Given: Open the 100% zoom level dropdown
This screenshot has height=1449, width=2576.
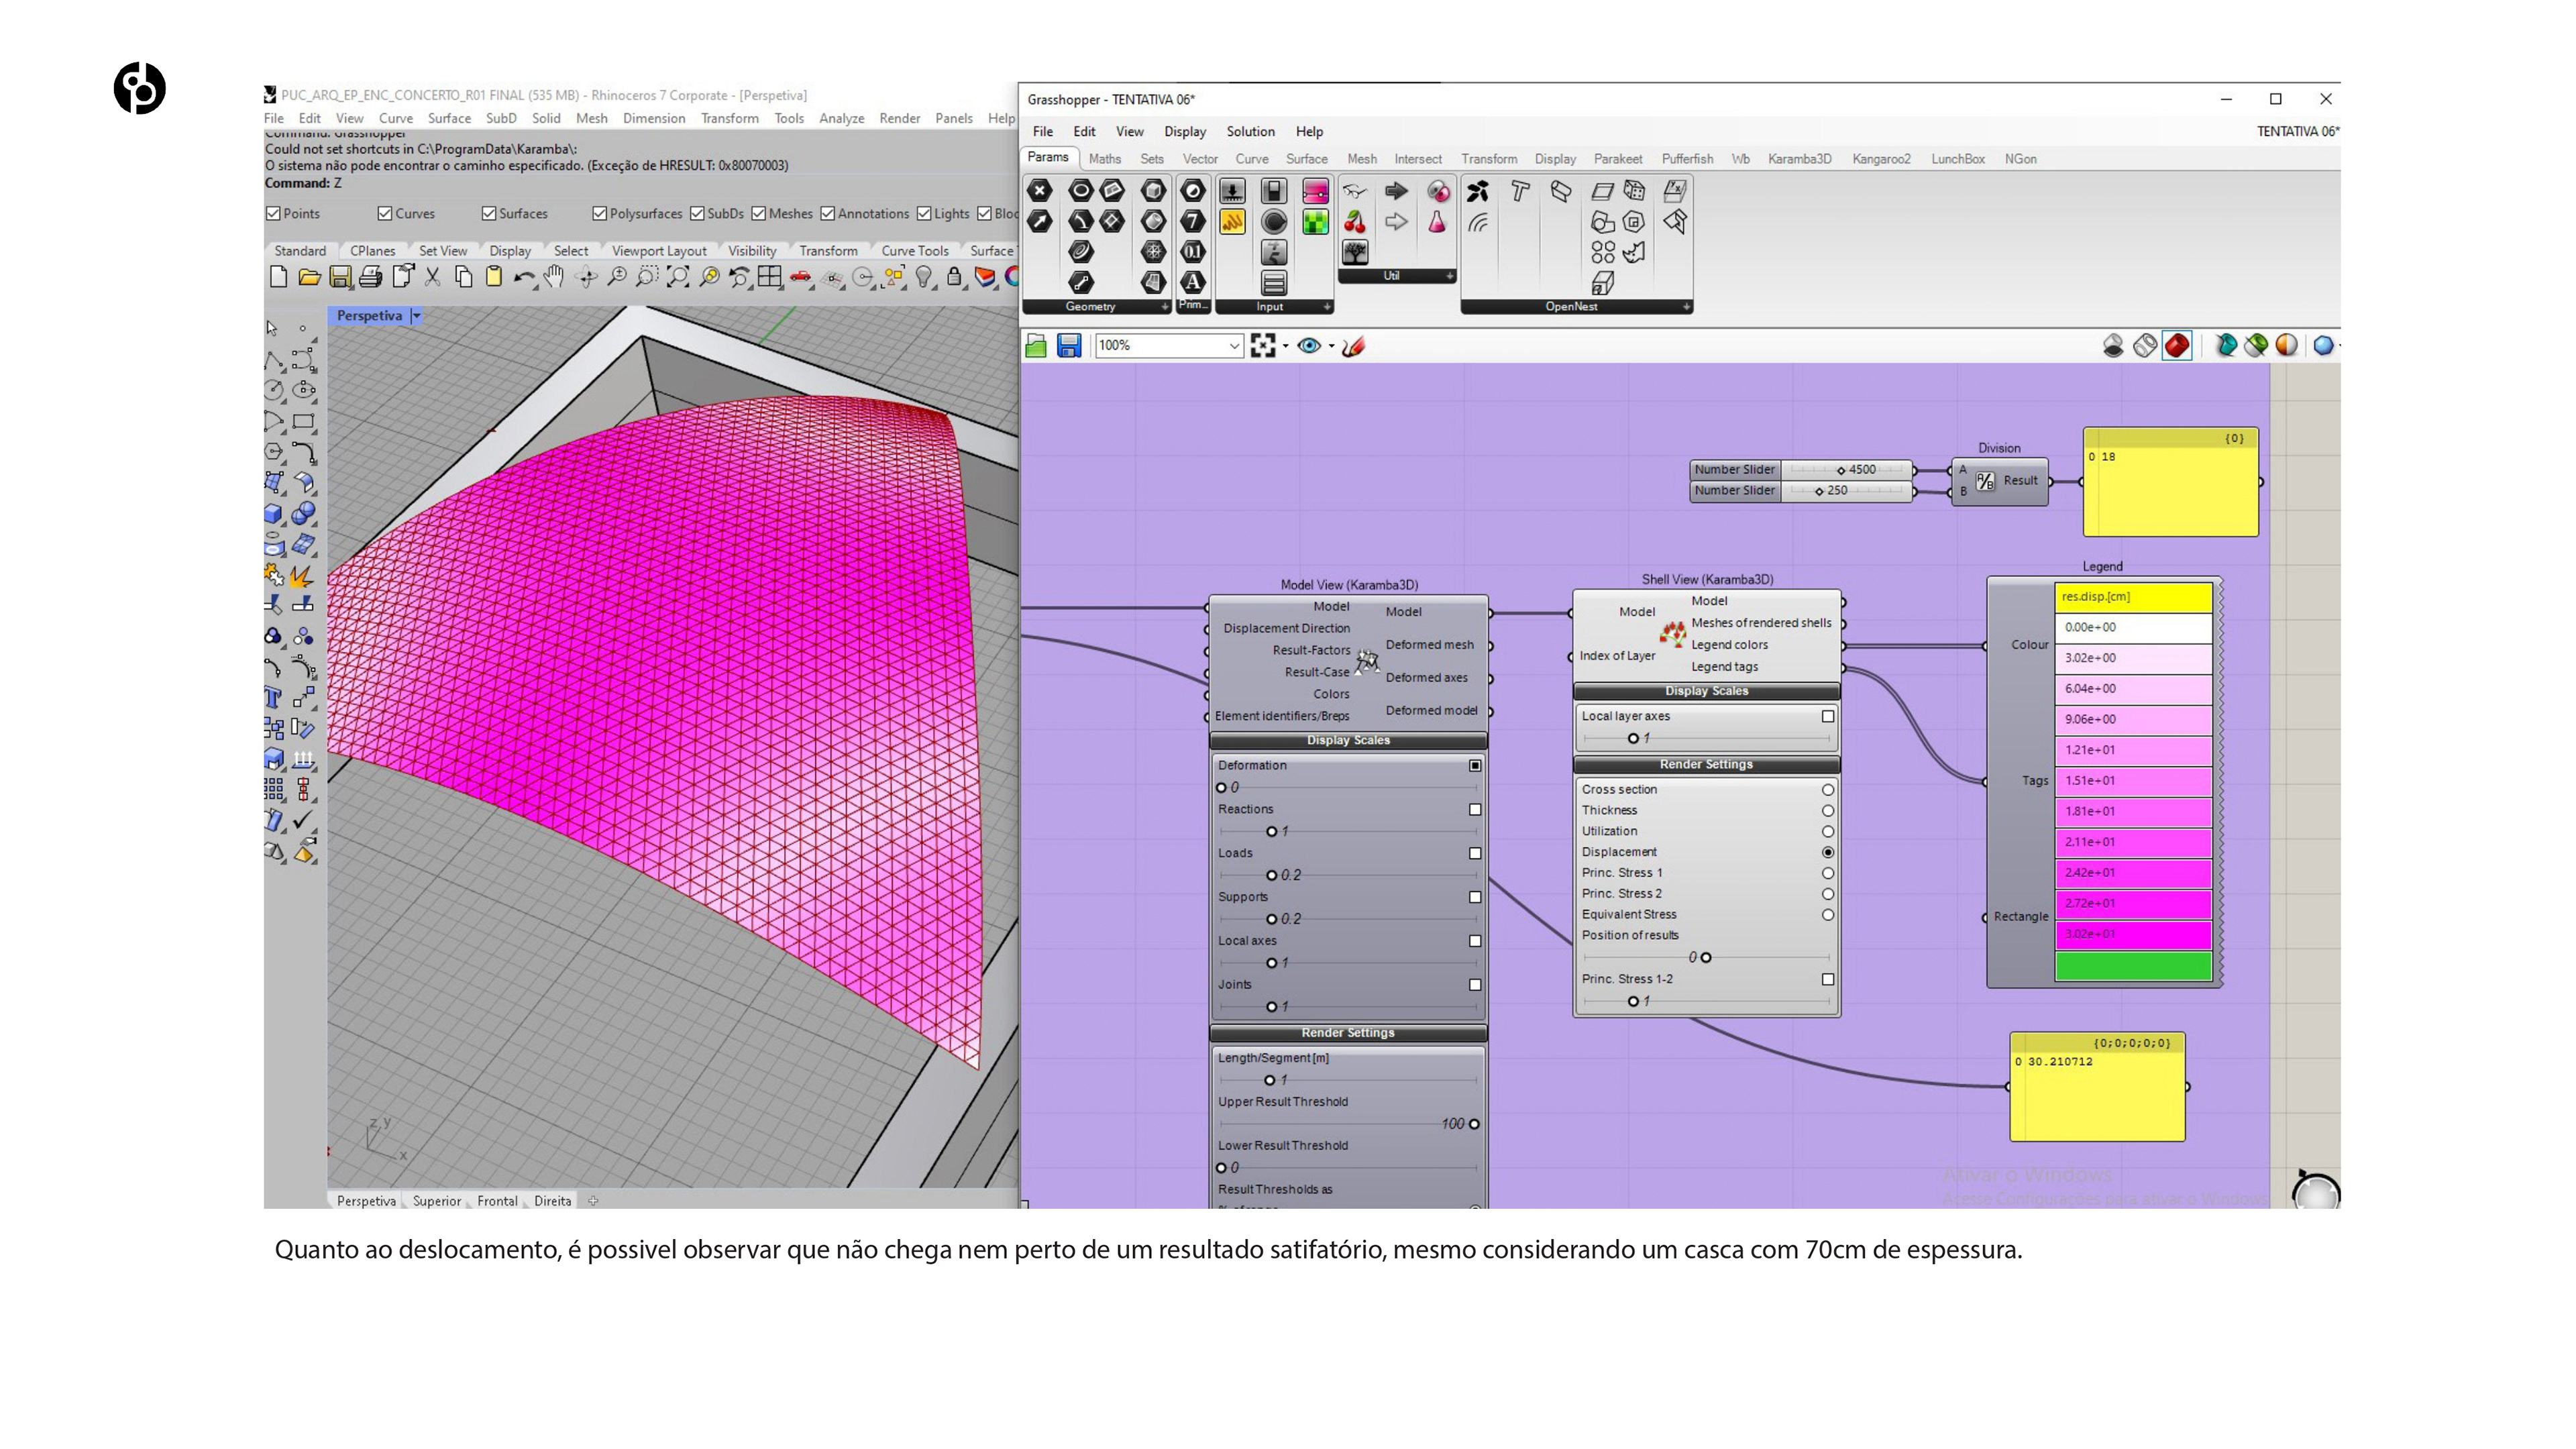Looking at the screenshot, I should 1234,346.
